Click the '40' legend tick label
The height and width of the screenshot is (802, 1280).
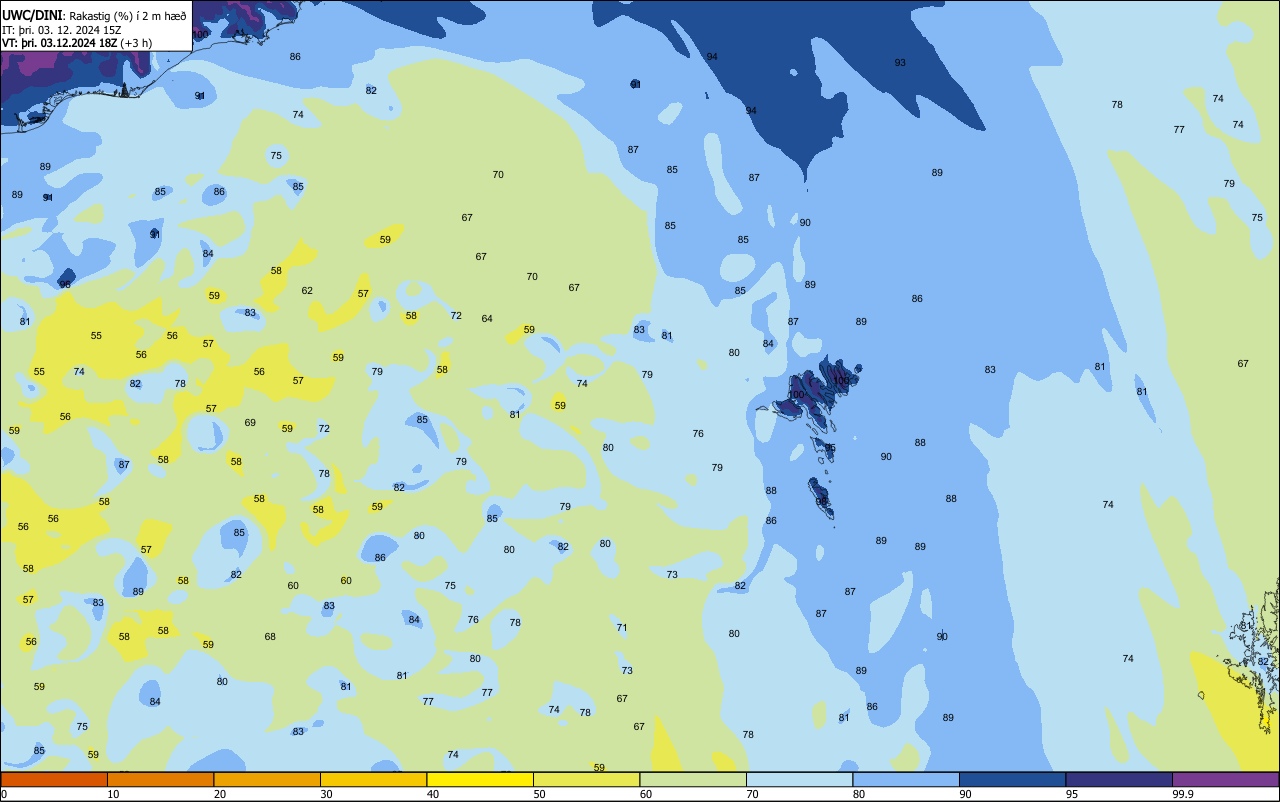click(x=432, y=794)
